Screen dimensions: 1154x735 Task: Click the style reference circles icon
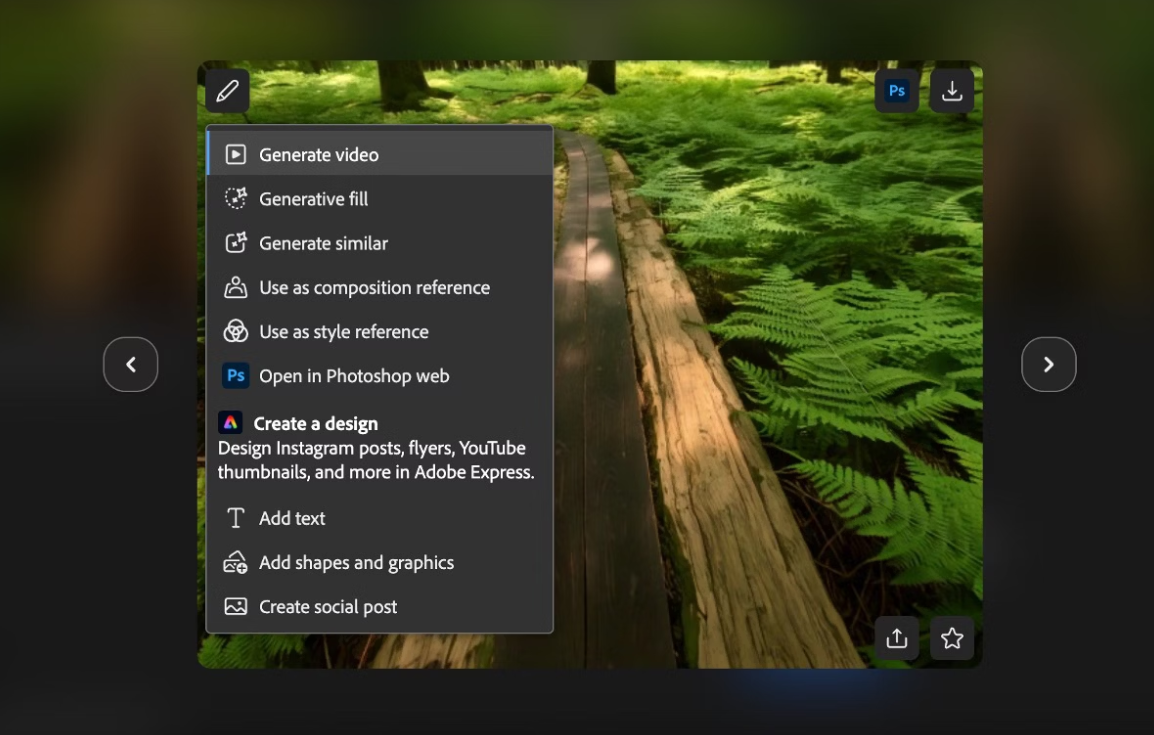[236, 331]
